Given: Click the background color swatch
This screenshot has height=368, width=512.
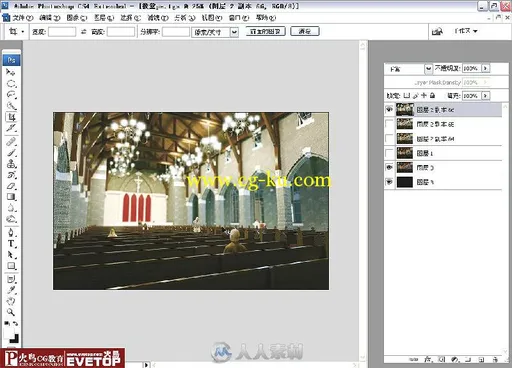Looking at the screenshot, I should (15, 339).
